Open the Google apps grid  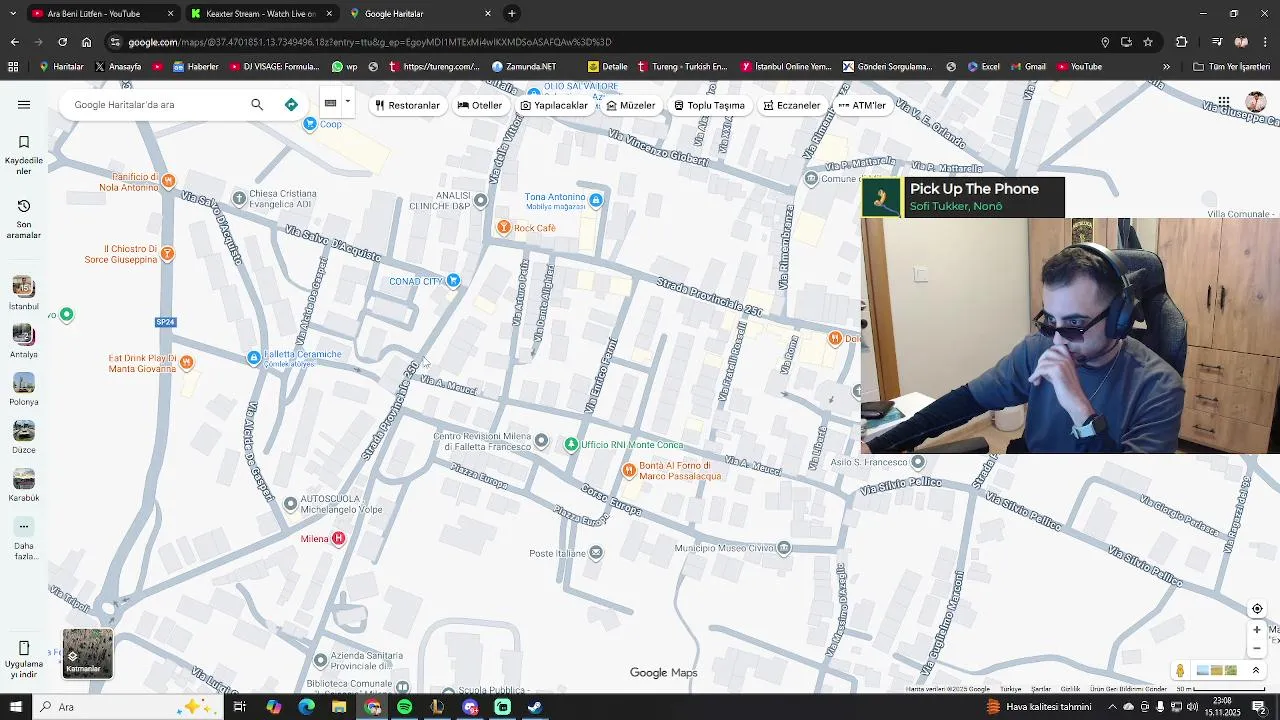point(1223,103)
